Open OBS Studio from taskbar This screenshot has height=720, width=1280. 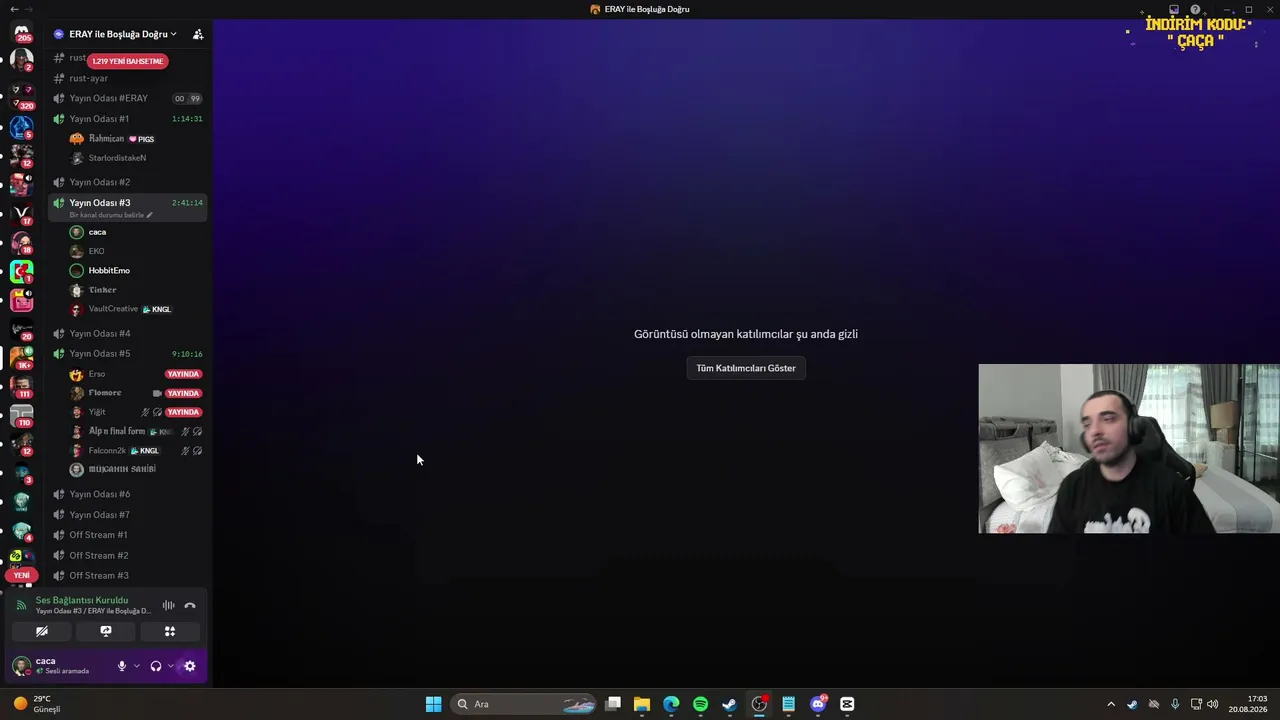[x=759, y=704]
